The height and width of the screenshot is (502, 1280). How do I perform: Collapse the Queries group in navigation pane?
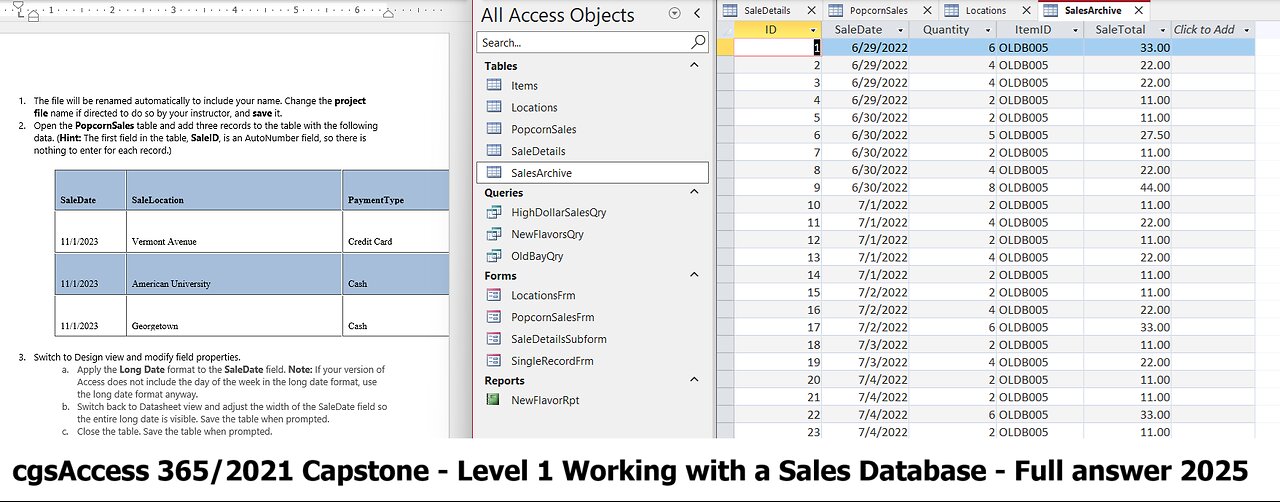click(694, 192)
